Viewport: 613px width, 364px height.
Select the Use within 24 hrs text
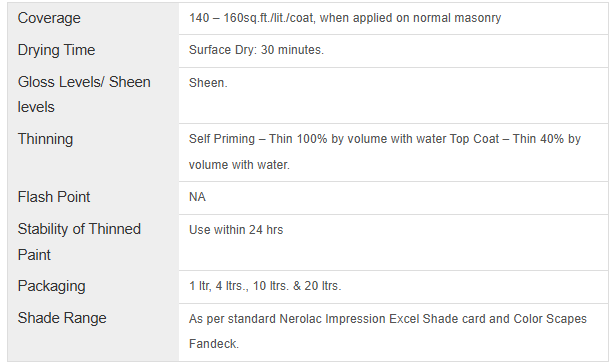(236, 230)
